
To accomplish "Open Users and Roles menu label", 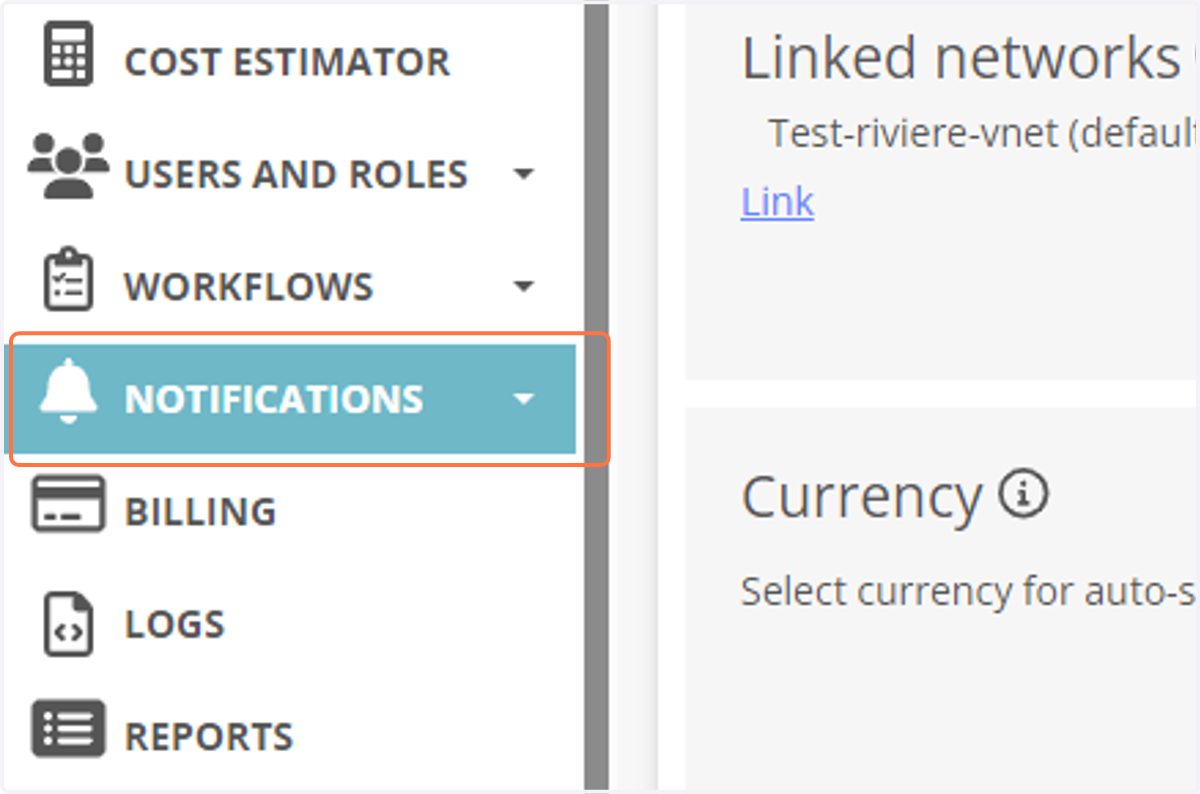I will tap(296, 174).
